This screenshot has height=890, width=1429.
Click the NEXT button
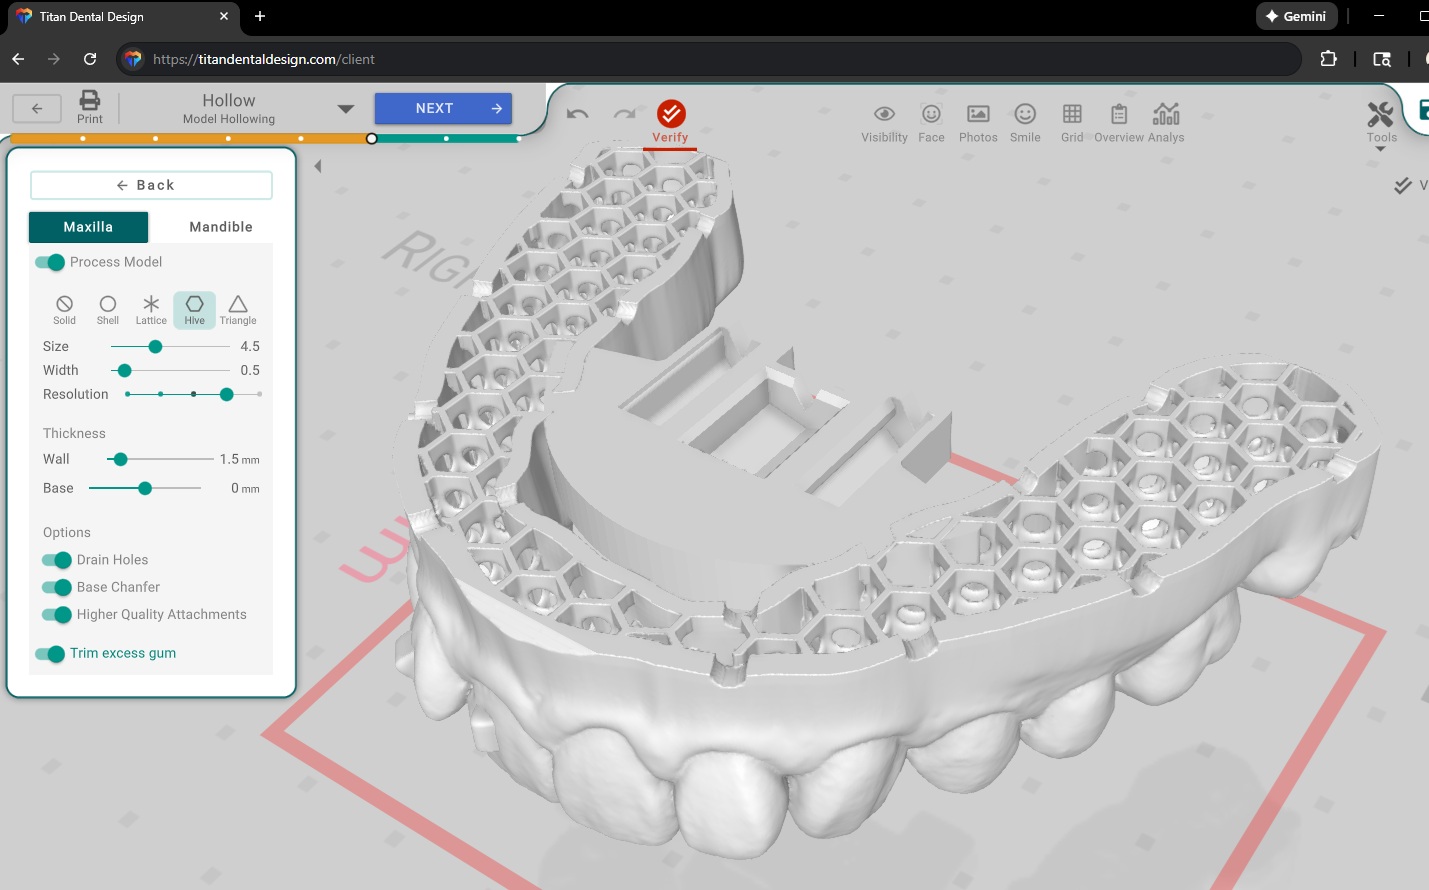pos(443,108)
